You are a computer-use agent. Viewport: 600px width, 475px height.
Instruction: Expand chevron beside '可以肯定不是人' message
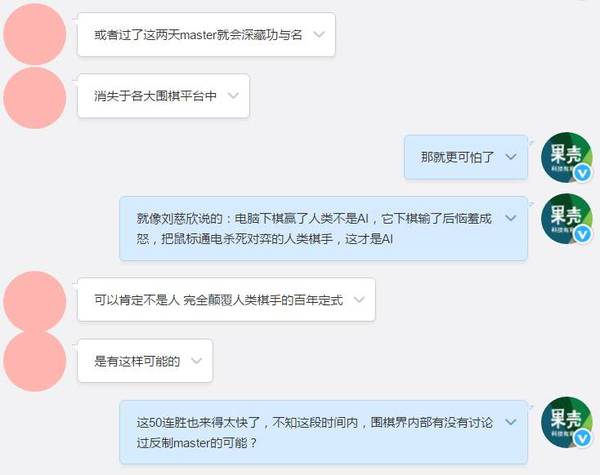click(359, 299)
